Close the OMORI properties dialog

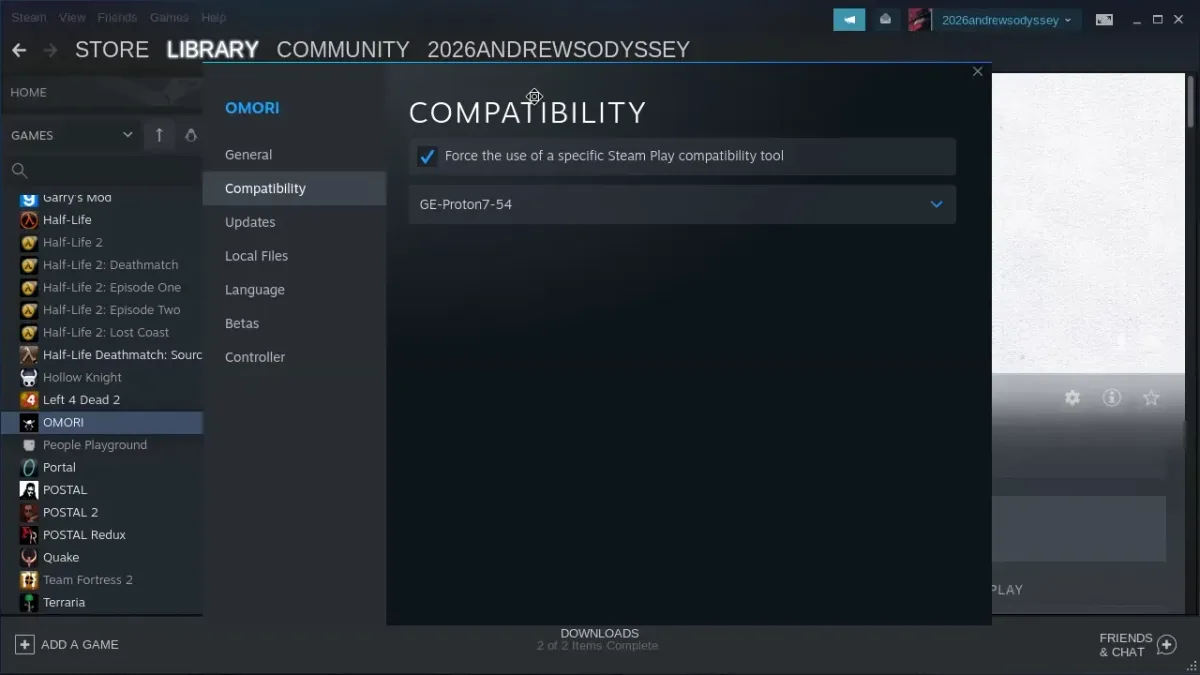tap(978, 72)
